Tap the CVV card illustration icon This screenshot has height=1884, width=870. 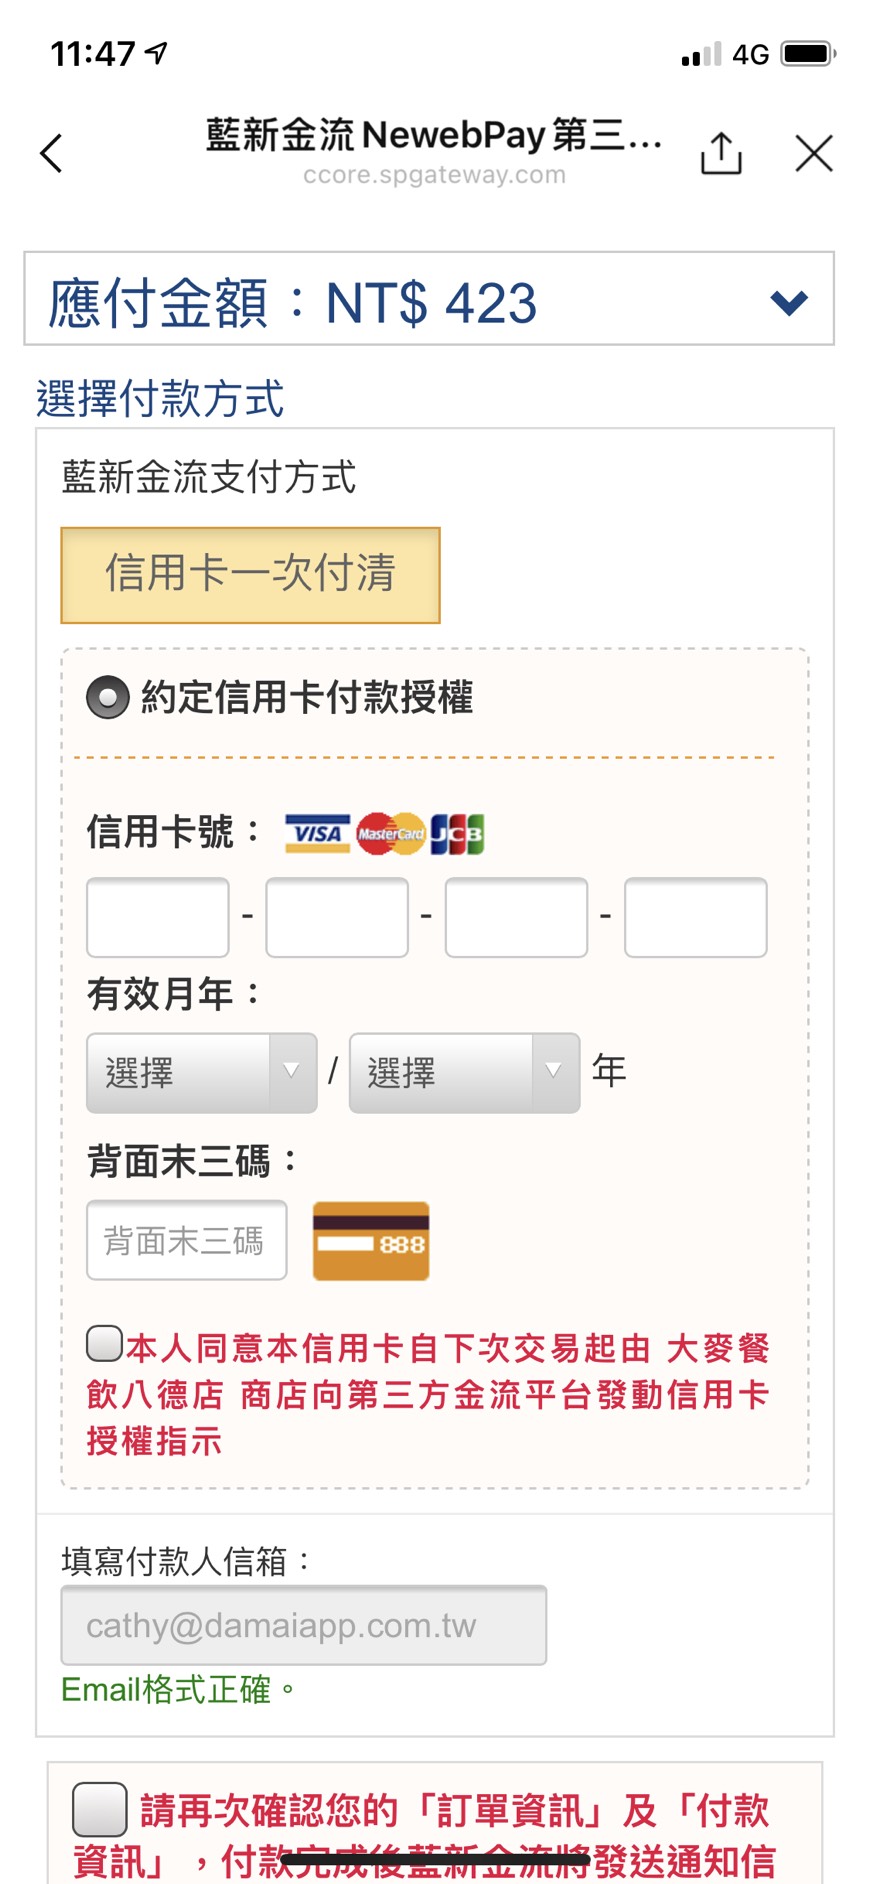[x=371, y=1241]
